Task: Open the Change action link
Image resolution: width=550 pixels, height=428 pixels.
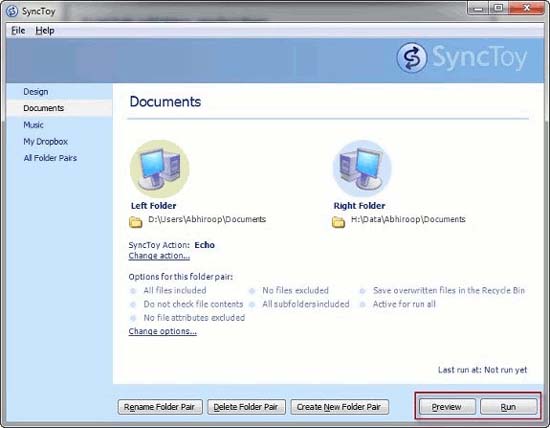Action: 159,256
